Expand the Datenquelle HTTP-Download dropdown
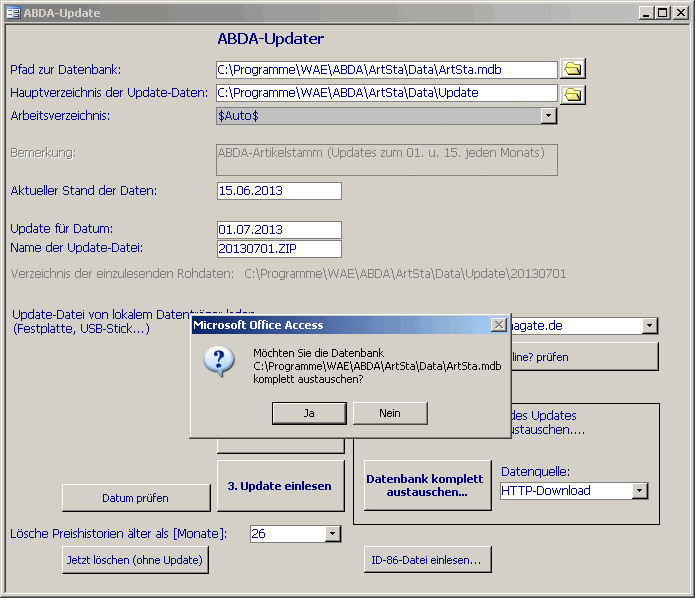Viewport: 695px width, 598px height. pyautogui.click(x=640, y=491)
